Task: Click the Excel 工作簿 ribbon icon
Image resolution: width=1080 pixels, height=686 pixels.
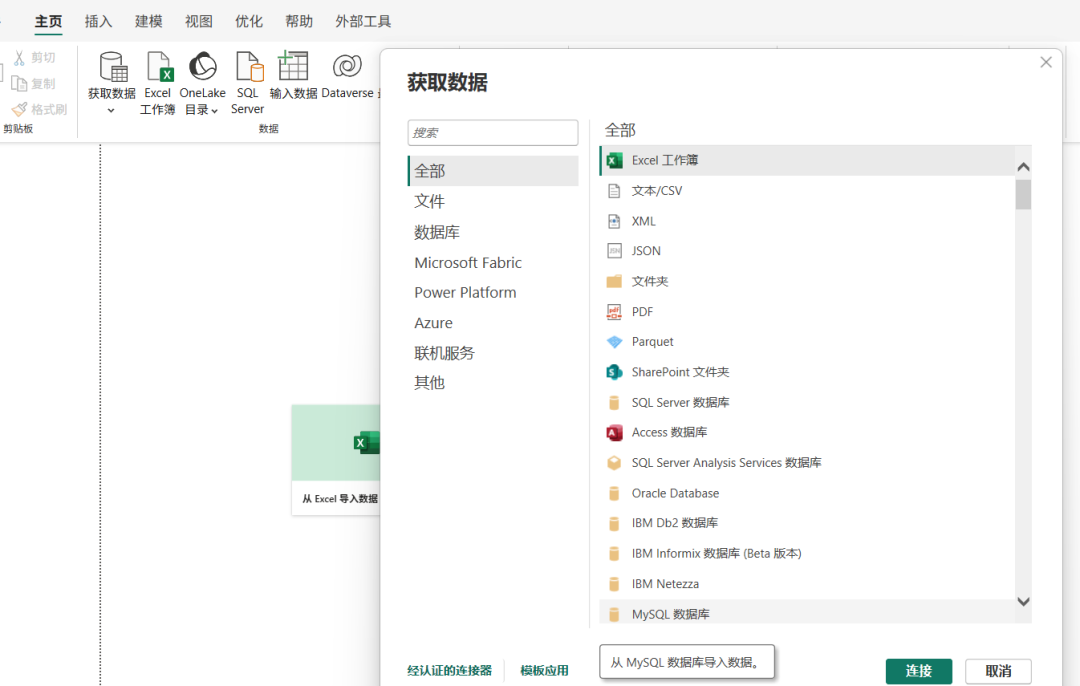Action: point(159,67)
